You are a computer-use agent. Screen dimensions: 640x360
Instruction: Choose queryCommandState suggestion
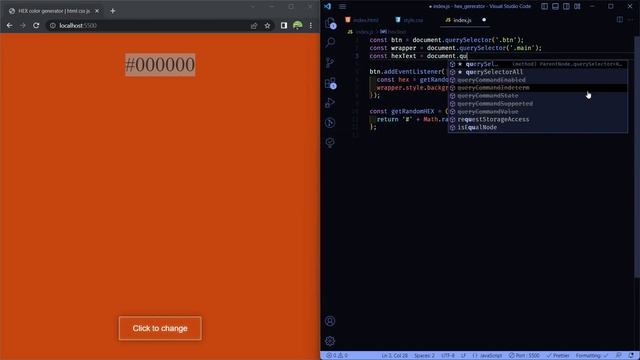tap(538, 96)
